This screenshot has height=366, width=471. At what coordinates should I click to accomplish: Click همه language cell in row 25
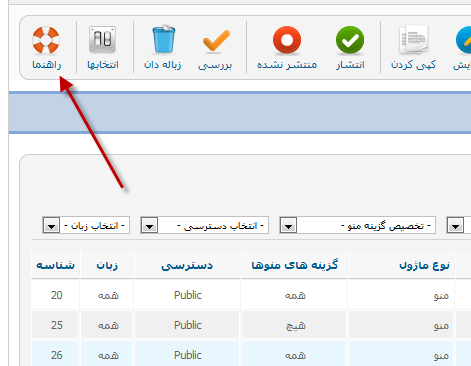(108, 326)
